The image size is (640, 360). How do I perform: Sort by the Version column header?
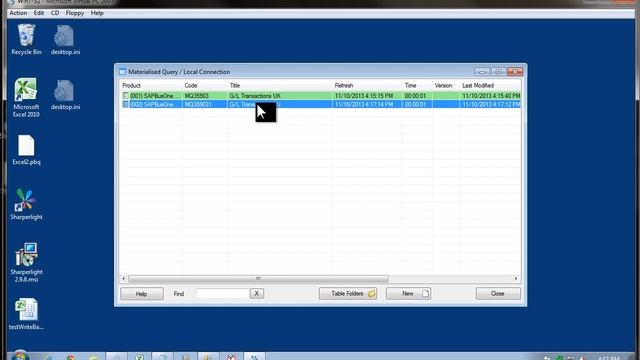coord(446,86)
